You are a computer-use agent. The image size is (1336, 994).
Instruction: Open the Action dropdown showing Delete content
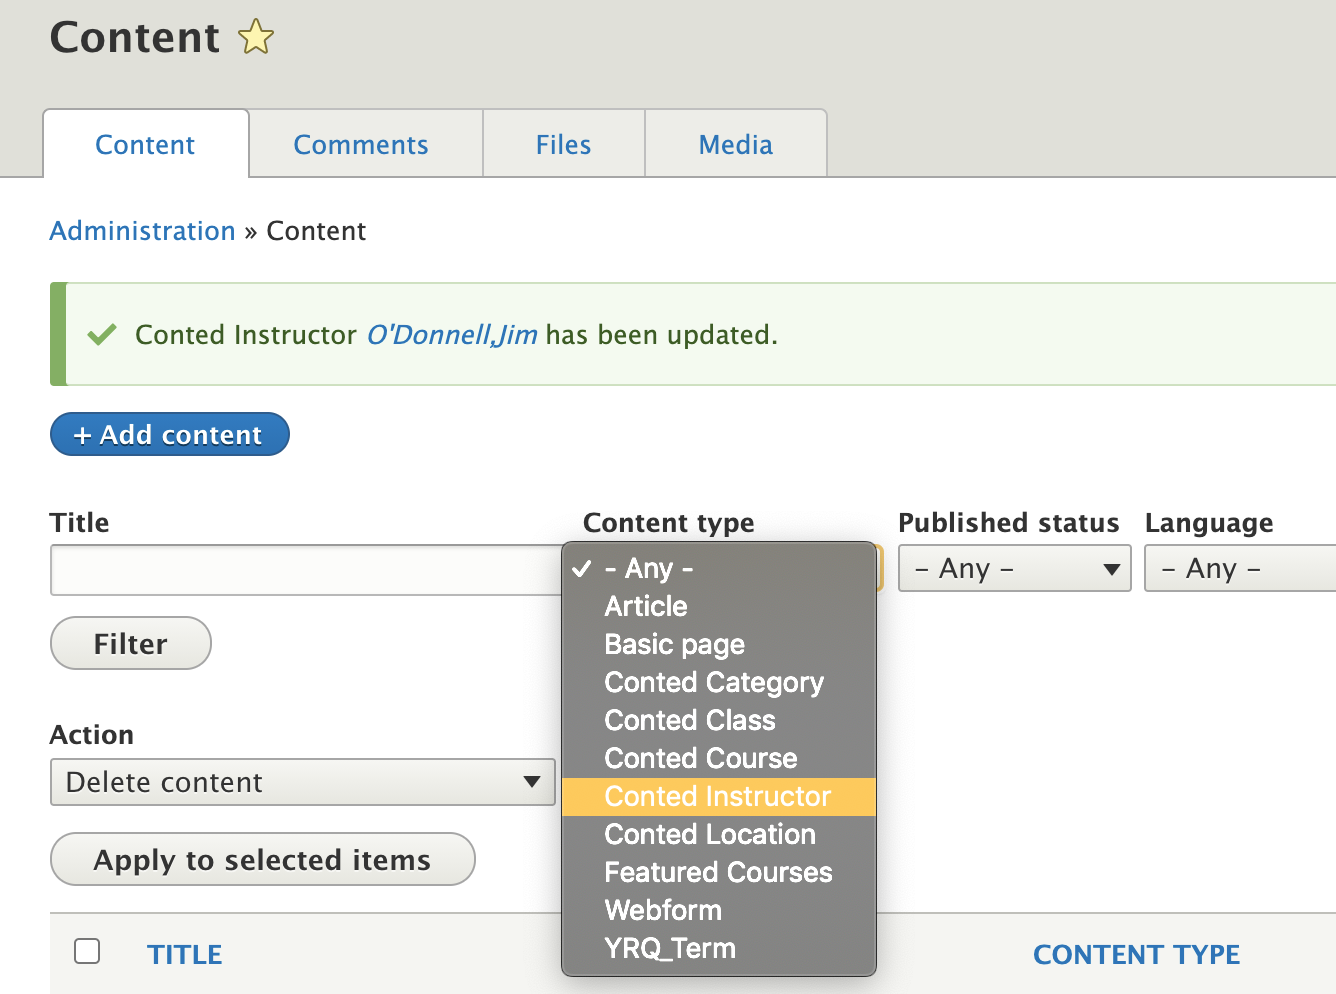(x=302, y=782)
